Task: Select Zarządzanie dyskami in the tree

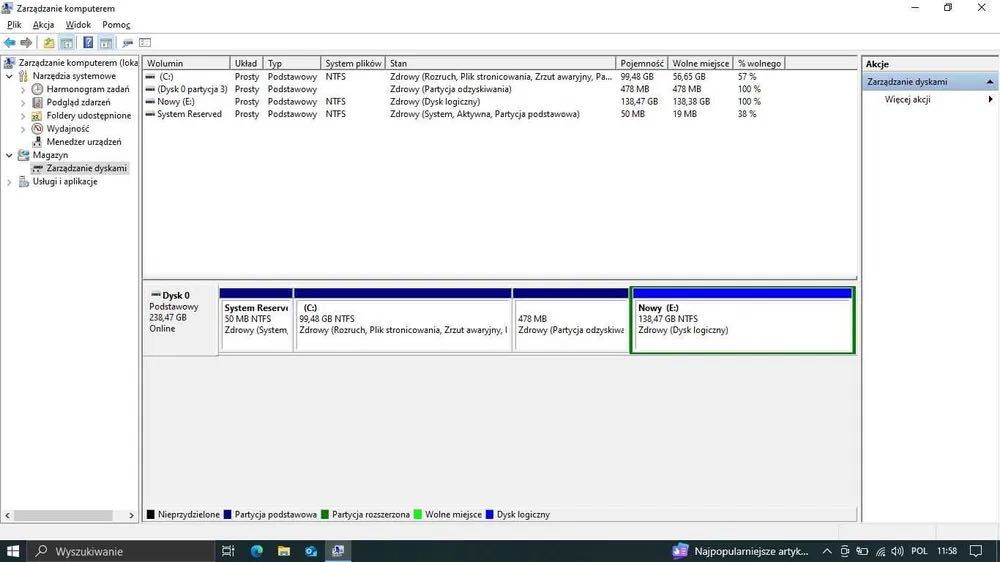Action: 87,168
